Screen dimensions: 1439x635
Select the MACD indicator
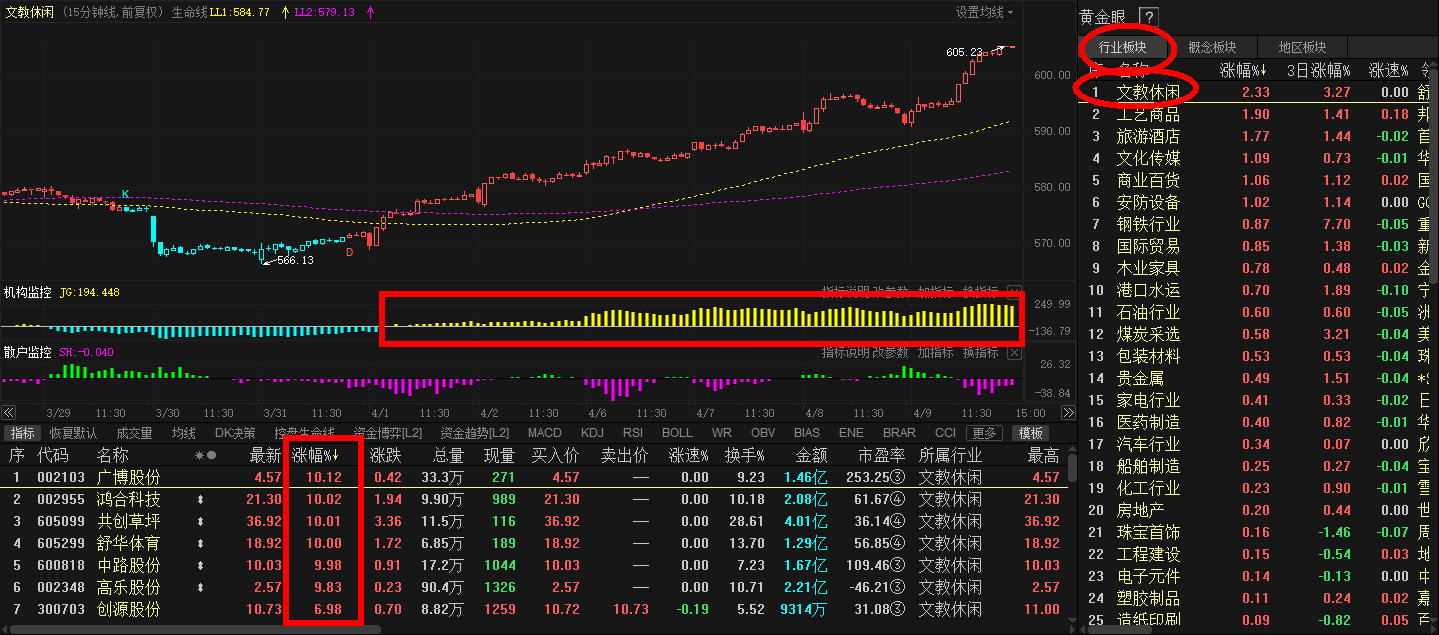click(545, 433)
